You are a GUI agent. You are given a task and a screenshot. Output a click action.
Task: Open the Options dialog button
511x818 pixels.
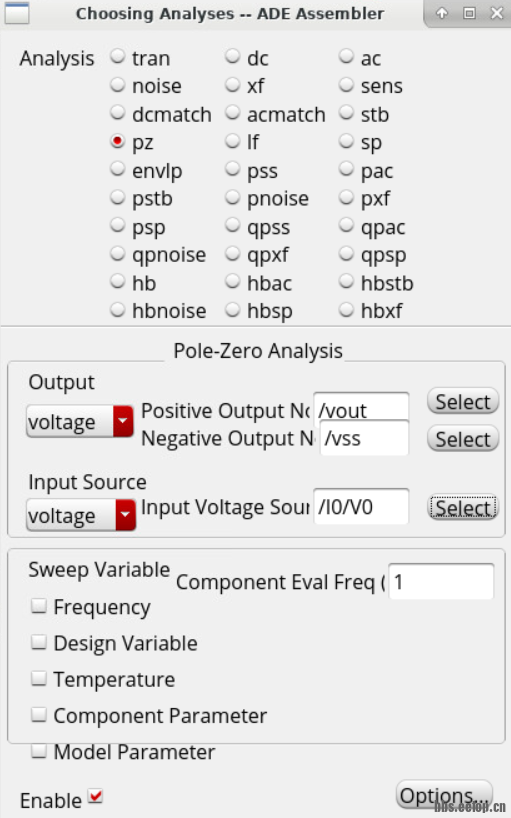444,796
